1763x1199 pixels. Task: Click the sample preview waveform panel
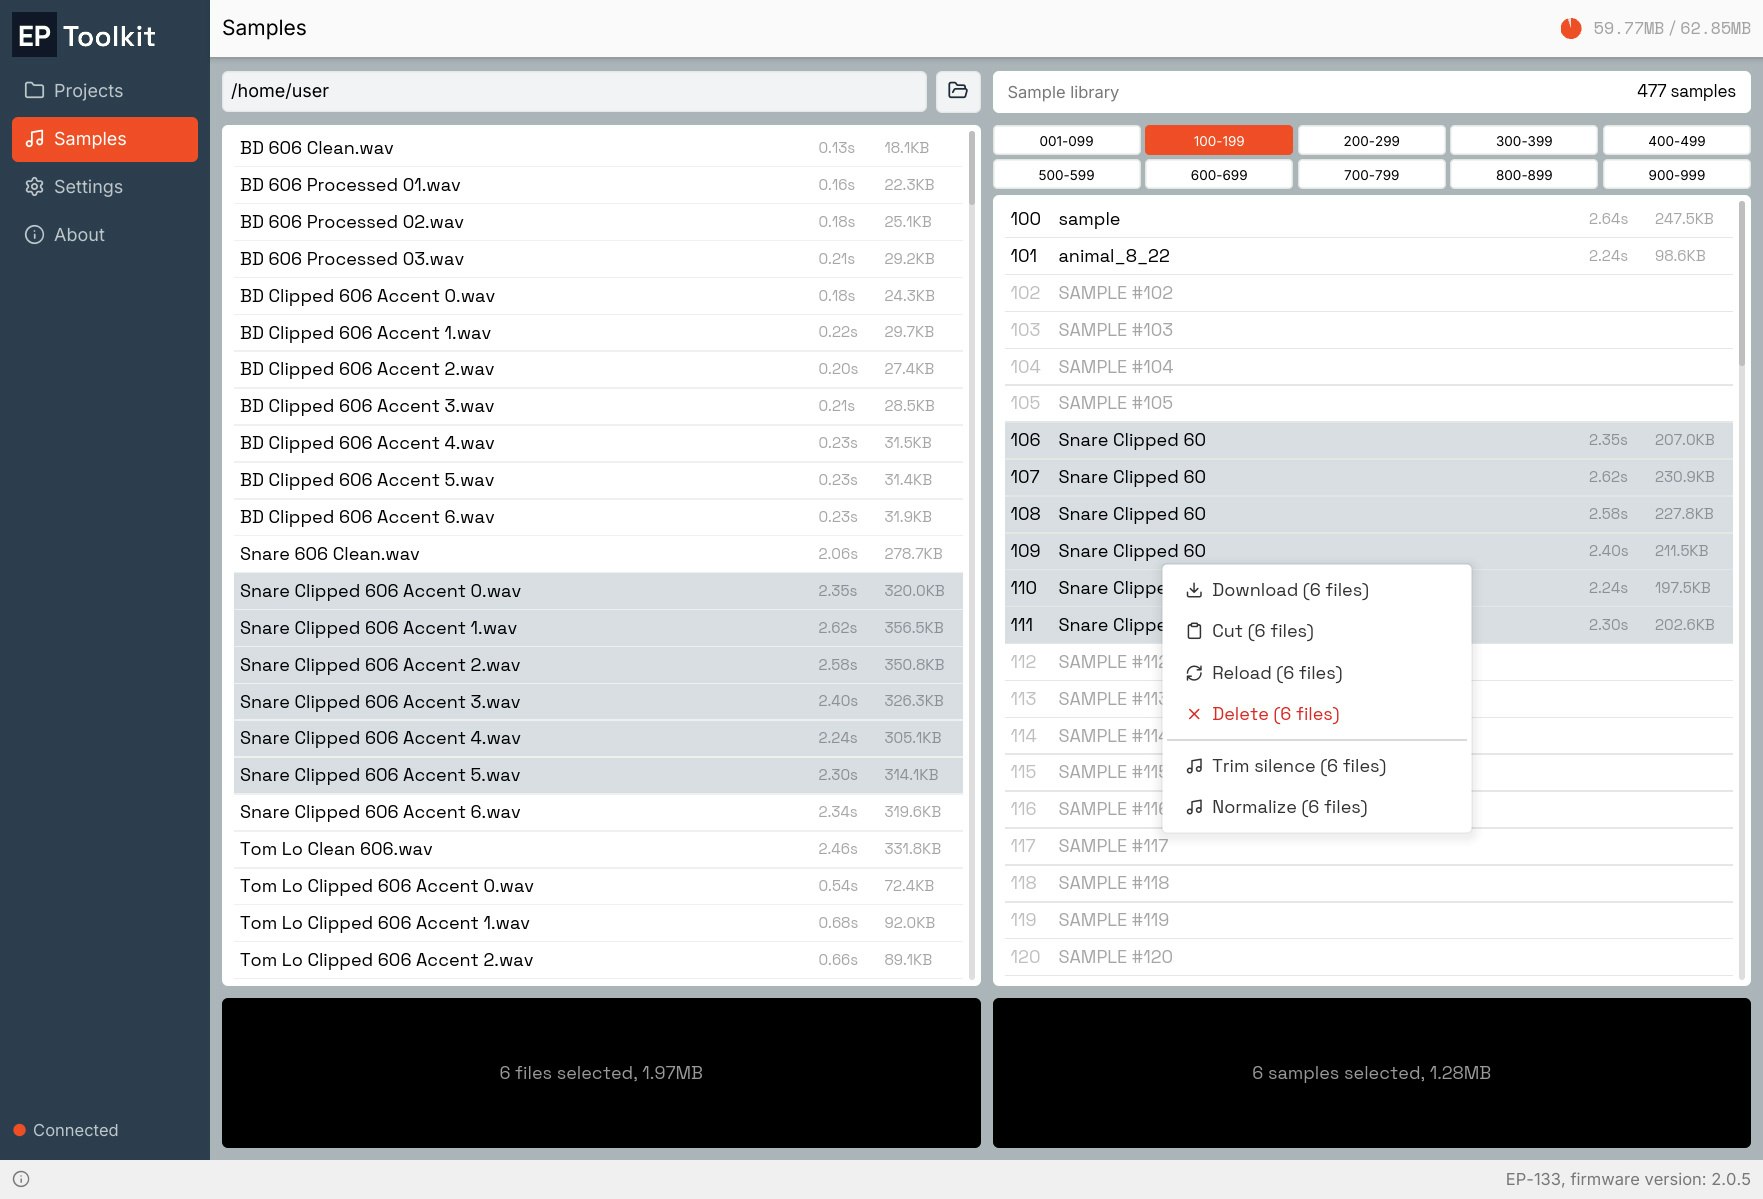(1372, 1073)
